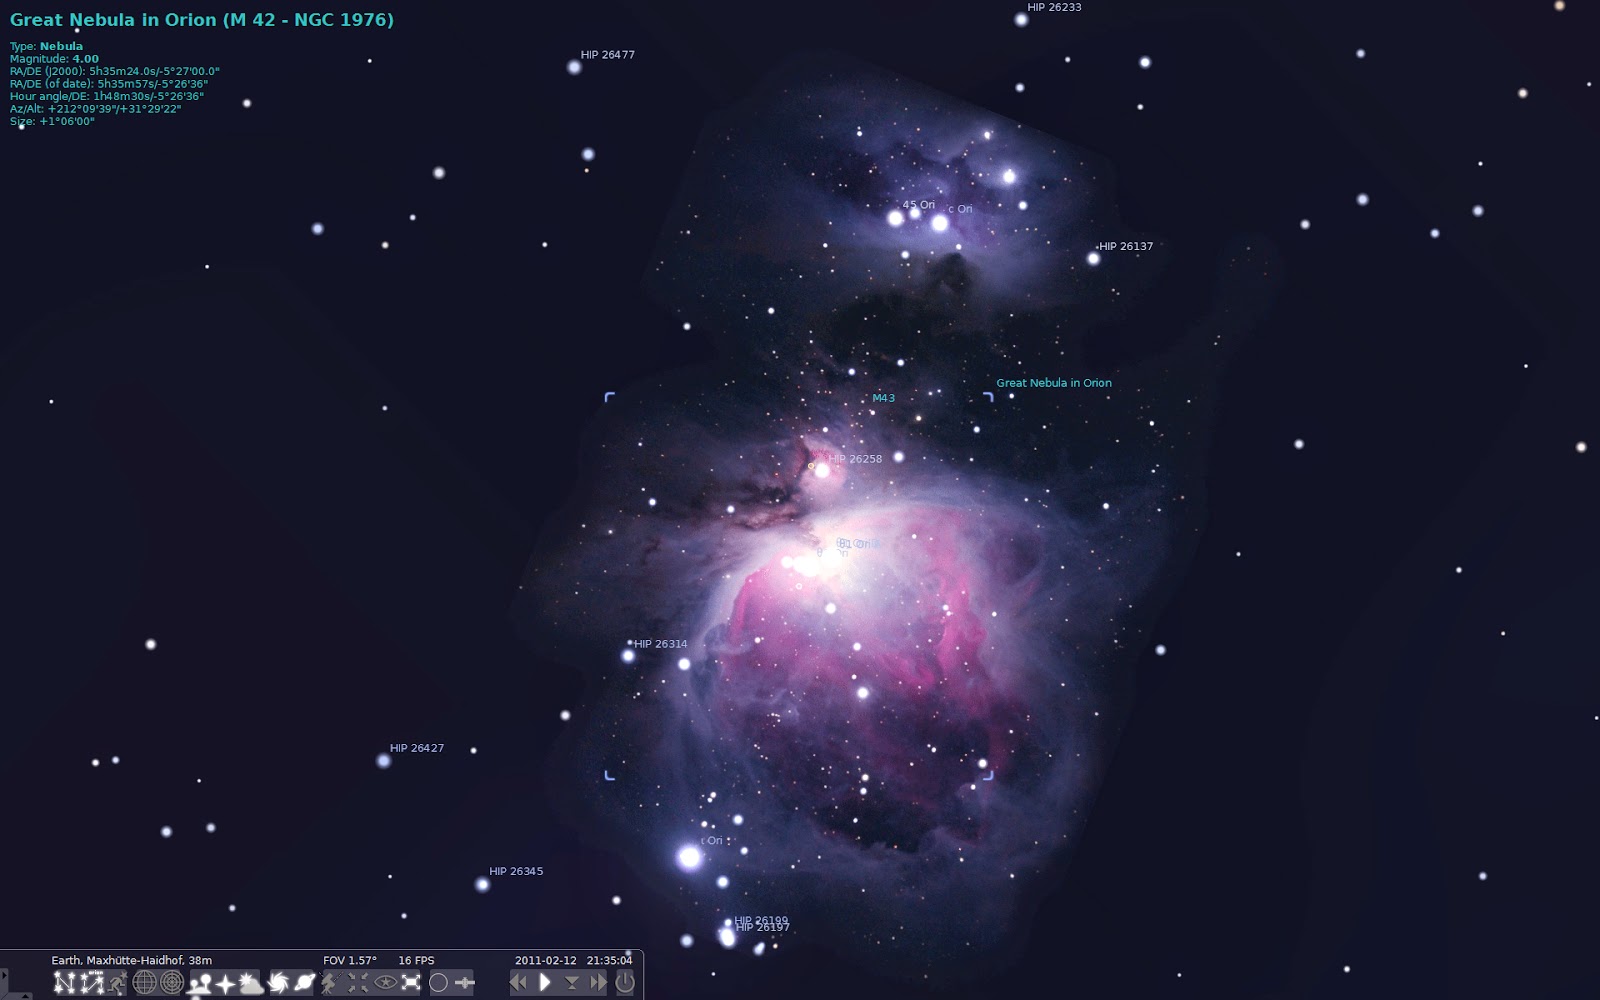This screenshot has height=1000, width=1600.
Task: Select star HIP 26477
Action: click(574, 67)
